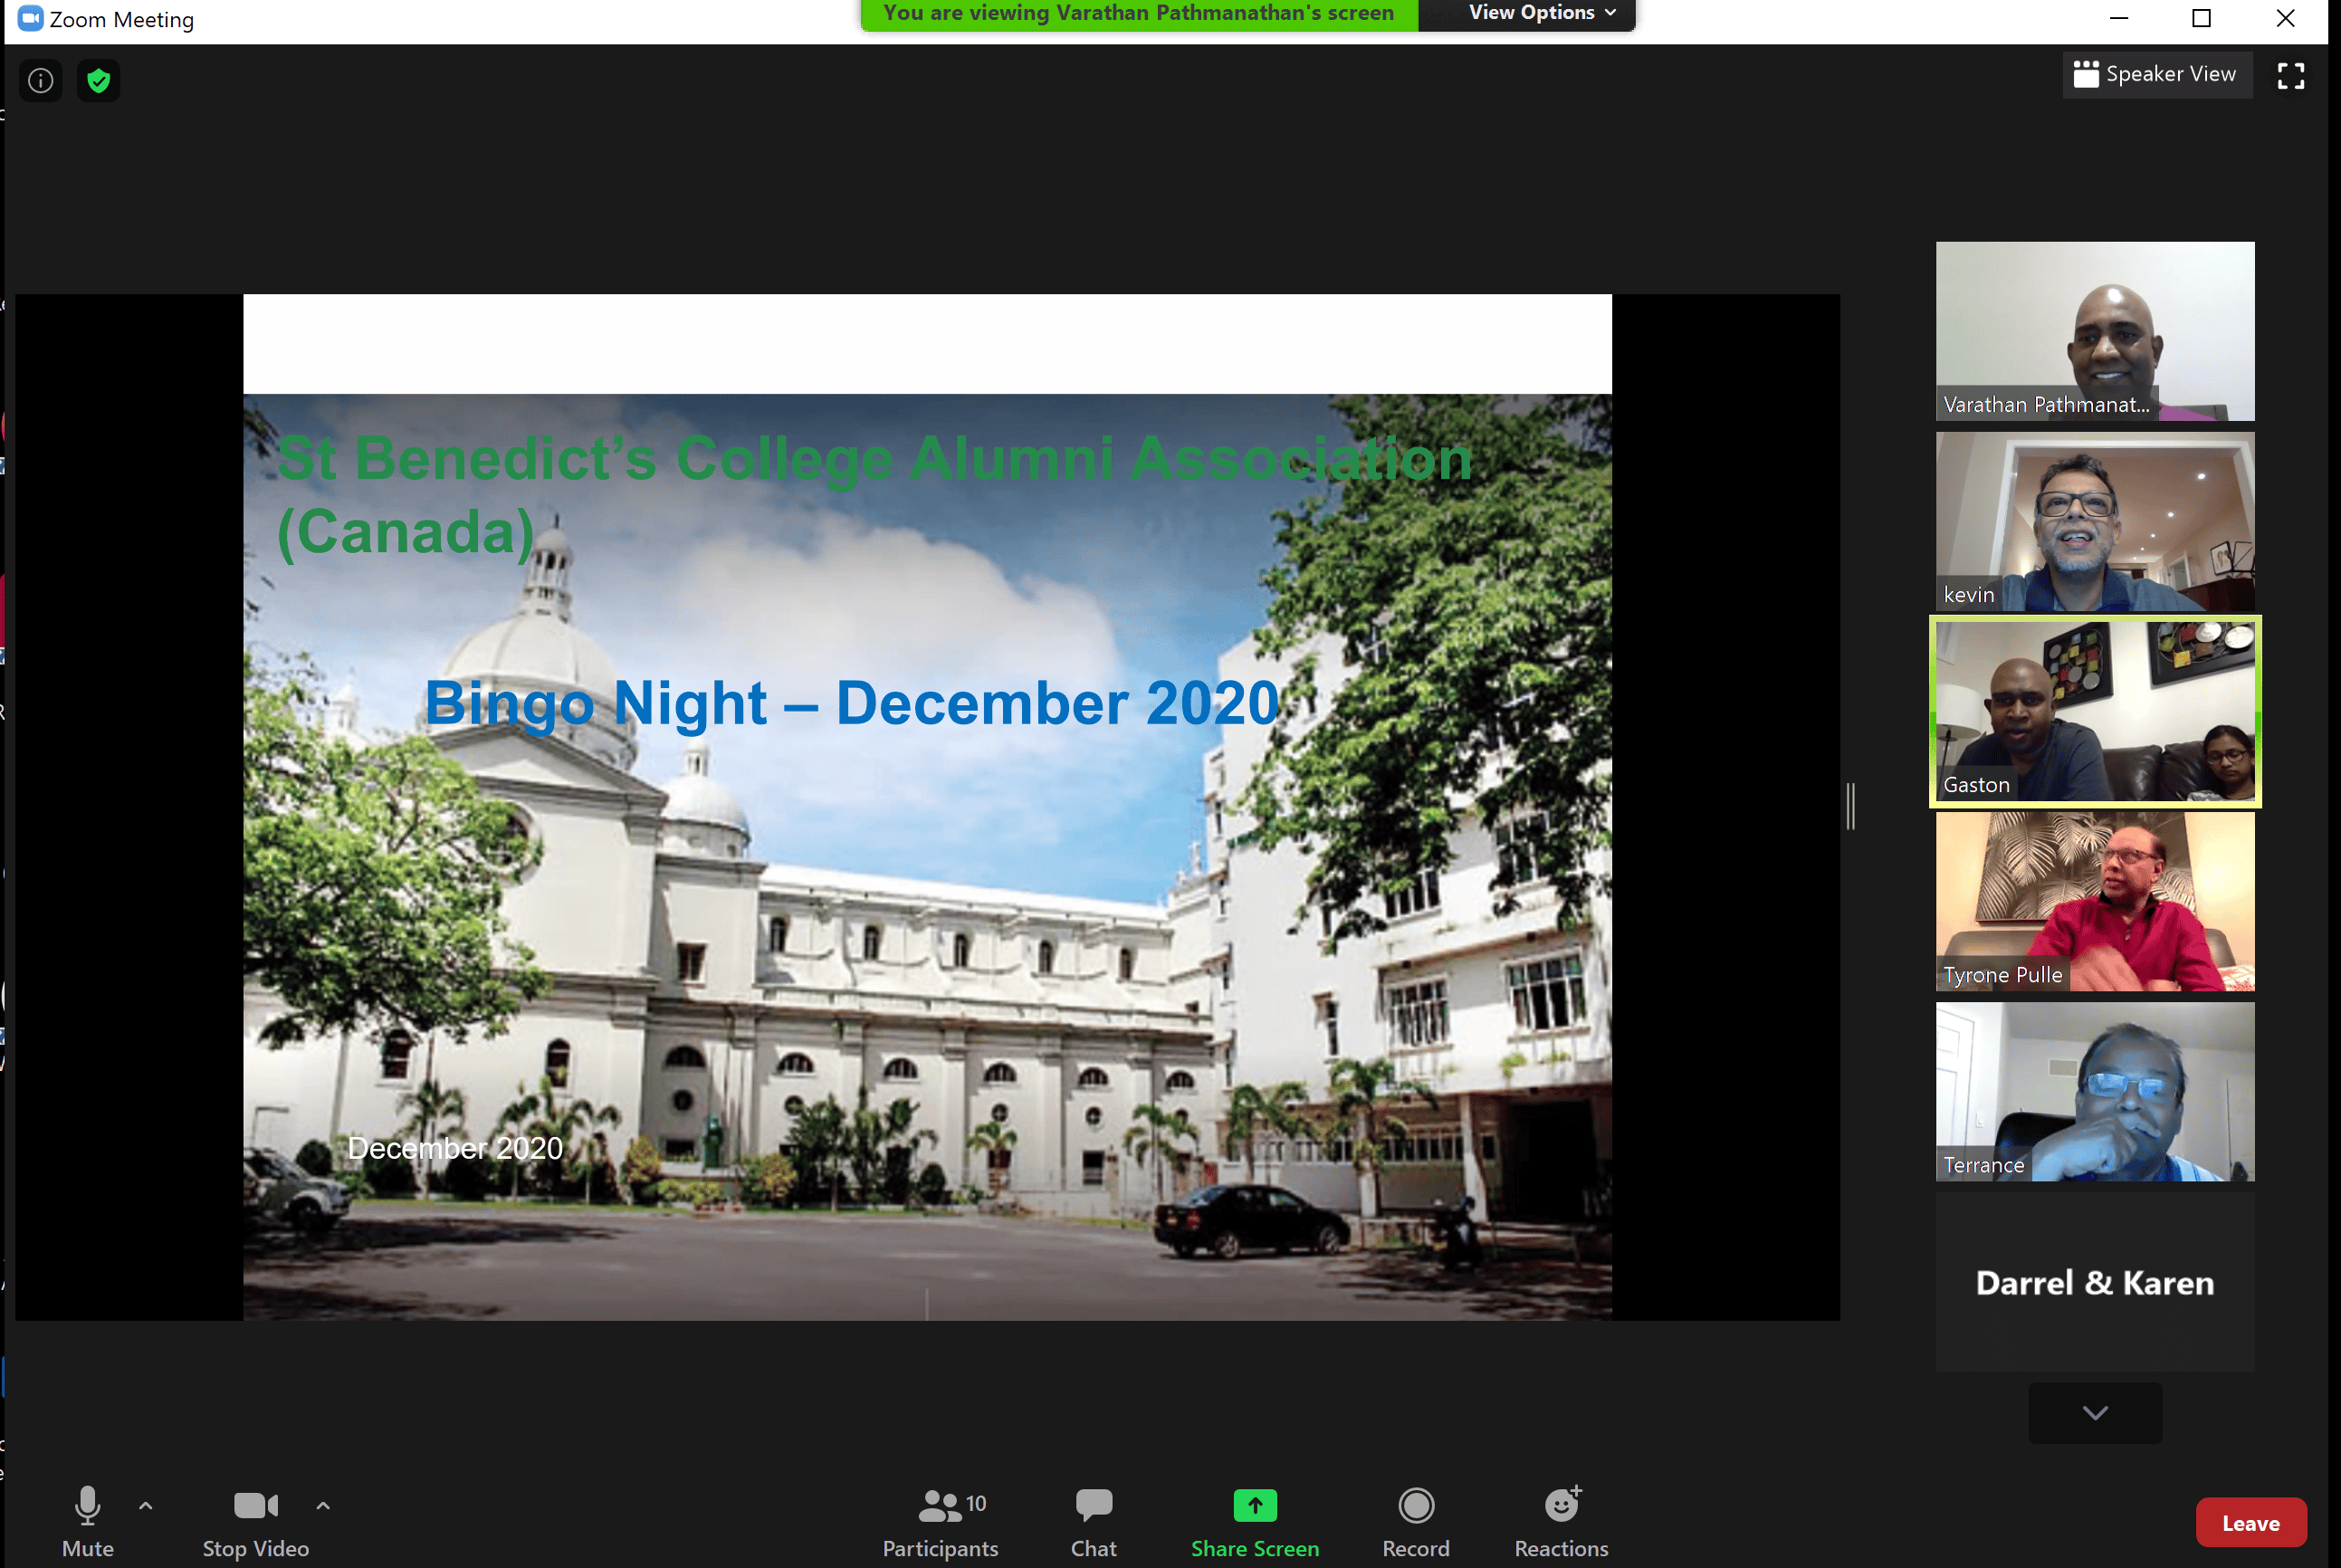The height and width of the screenshot is (1568, 2341).
Task: Click the Zoom Meeting app icon in title bar
Action: coord(30,19)
